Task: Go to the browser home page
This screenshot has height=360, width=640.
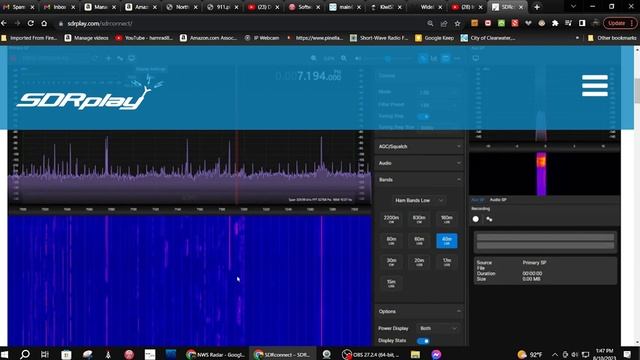Action: click(44, 24)
